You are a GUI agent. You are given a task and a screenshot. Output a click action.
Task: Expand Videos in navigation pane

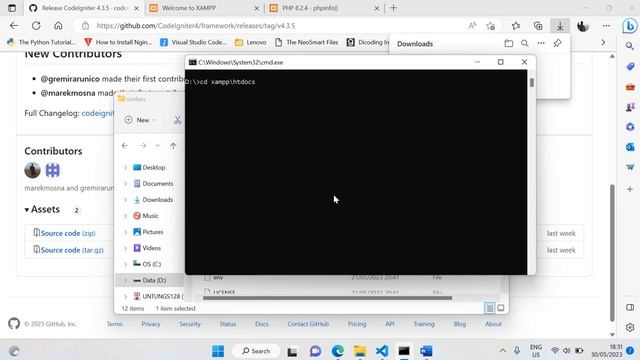pos(125,248)
